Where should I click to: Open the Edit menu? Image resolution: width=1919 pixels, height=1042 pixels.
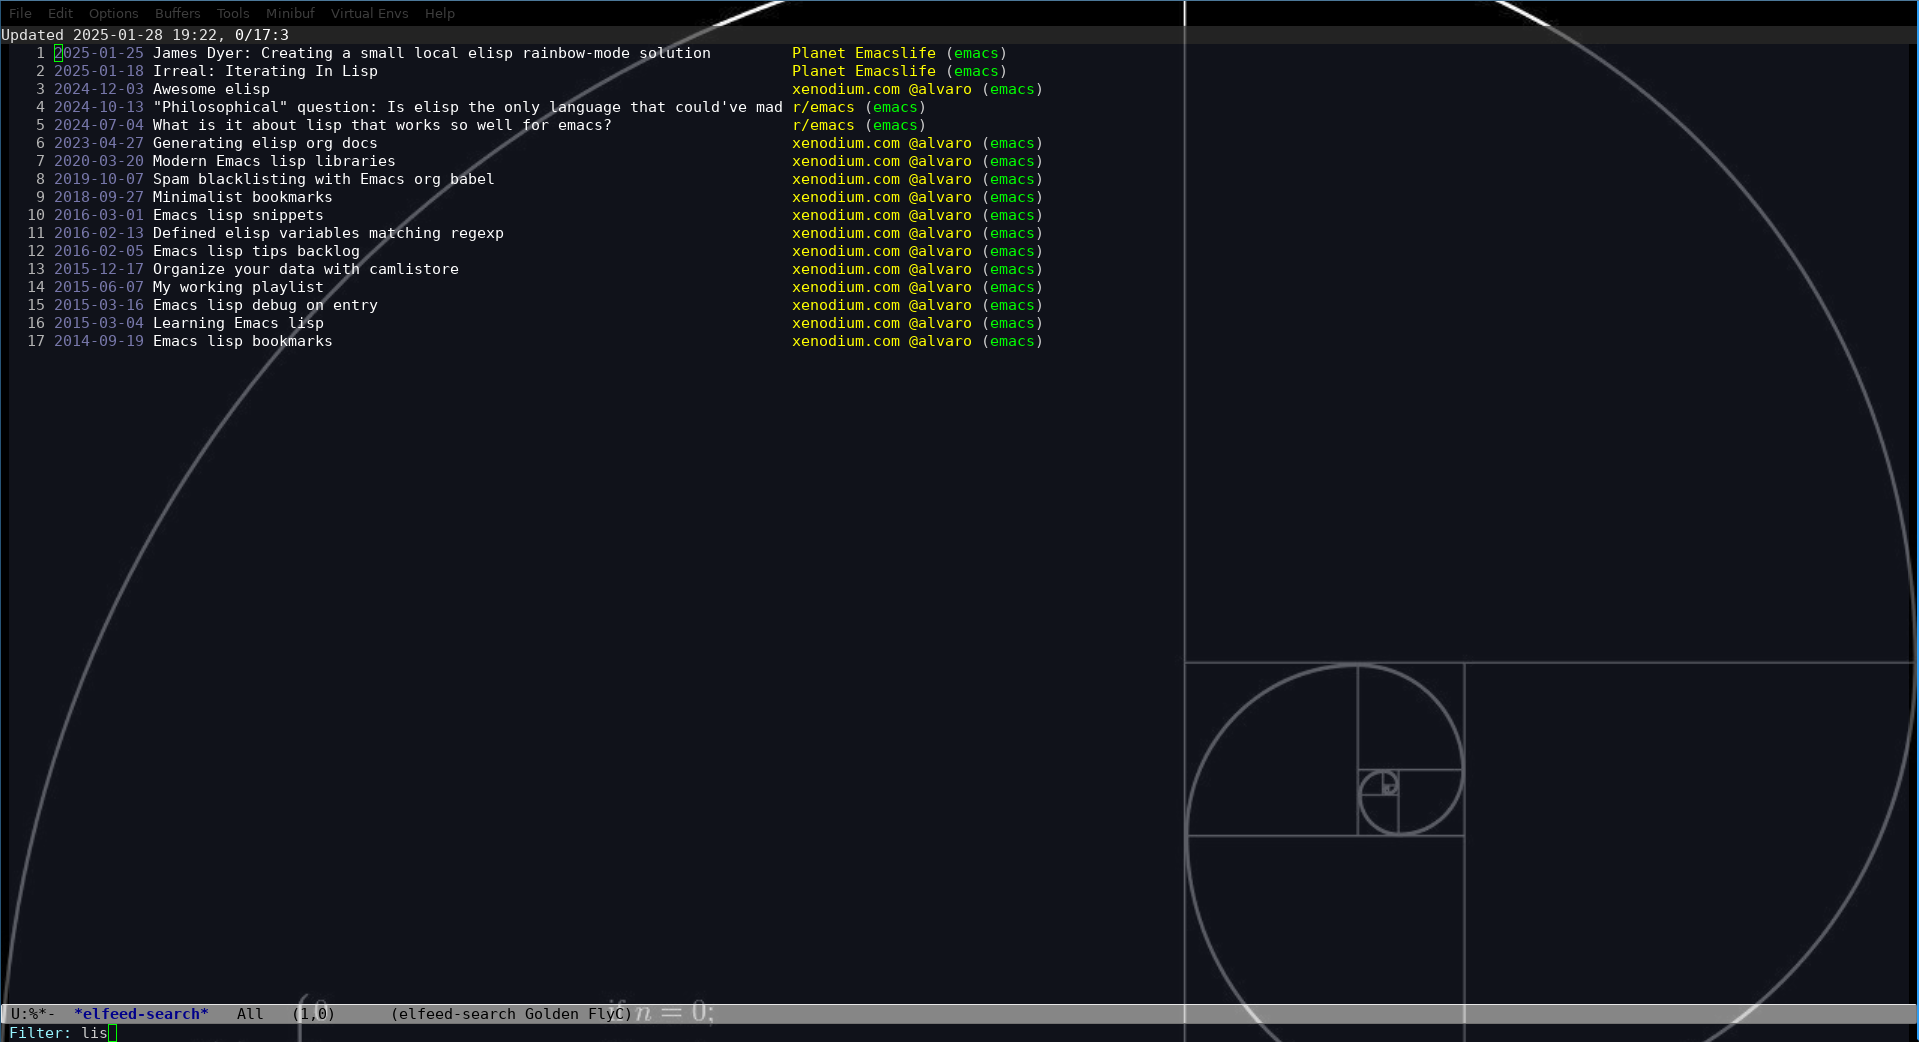(x=60, y=13)
